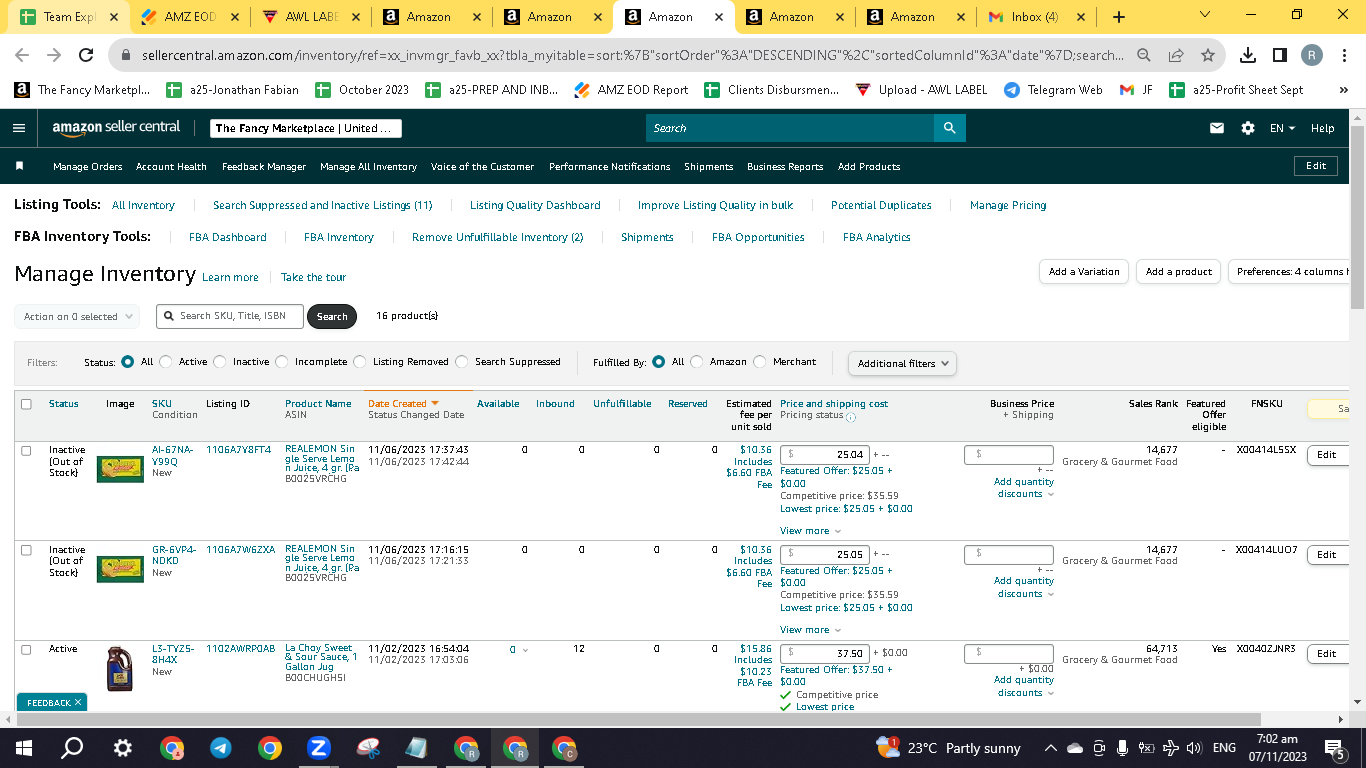Click the volume icon in system tray

[x=1193, y=748]
